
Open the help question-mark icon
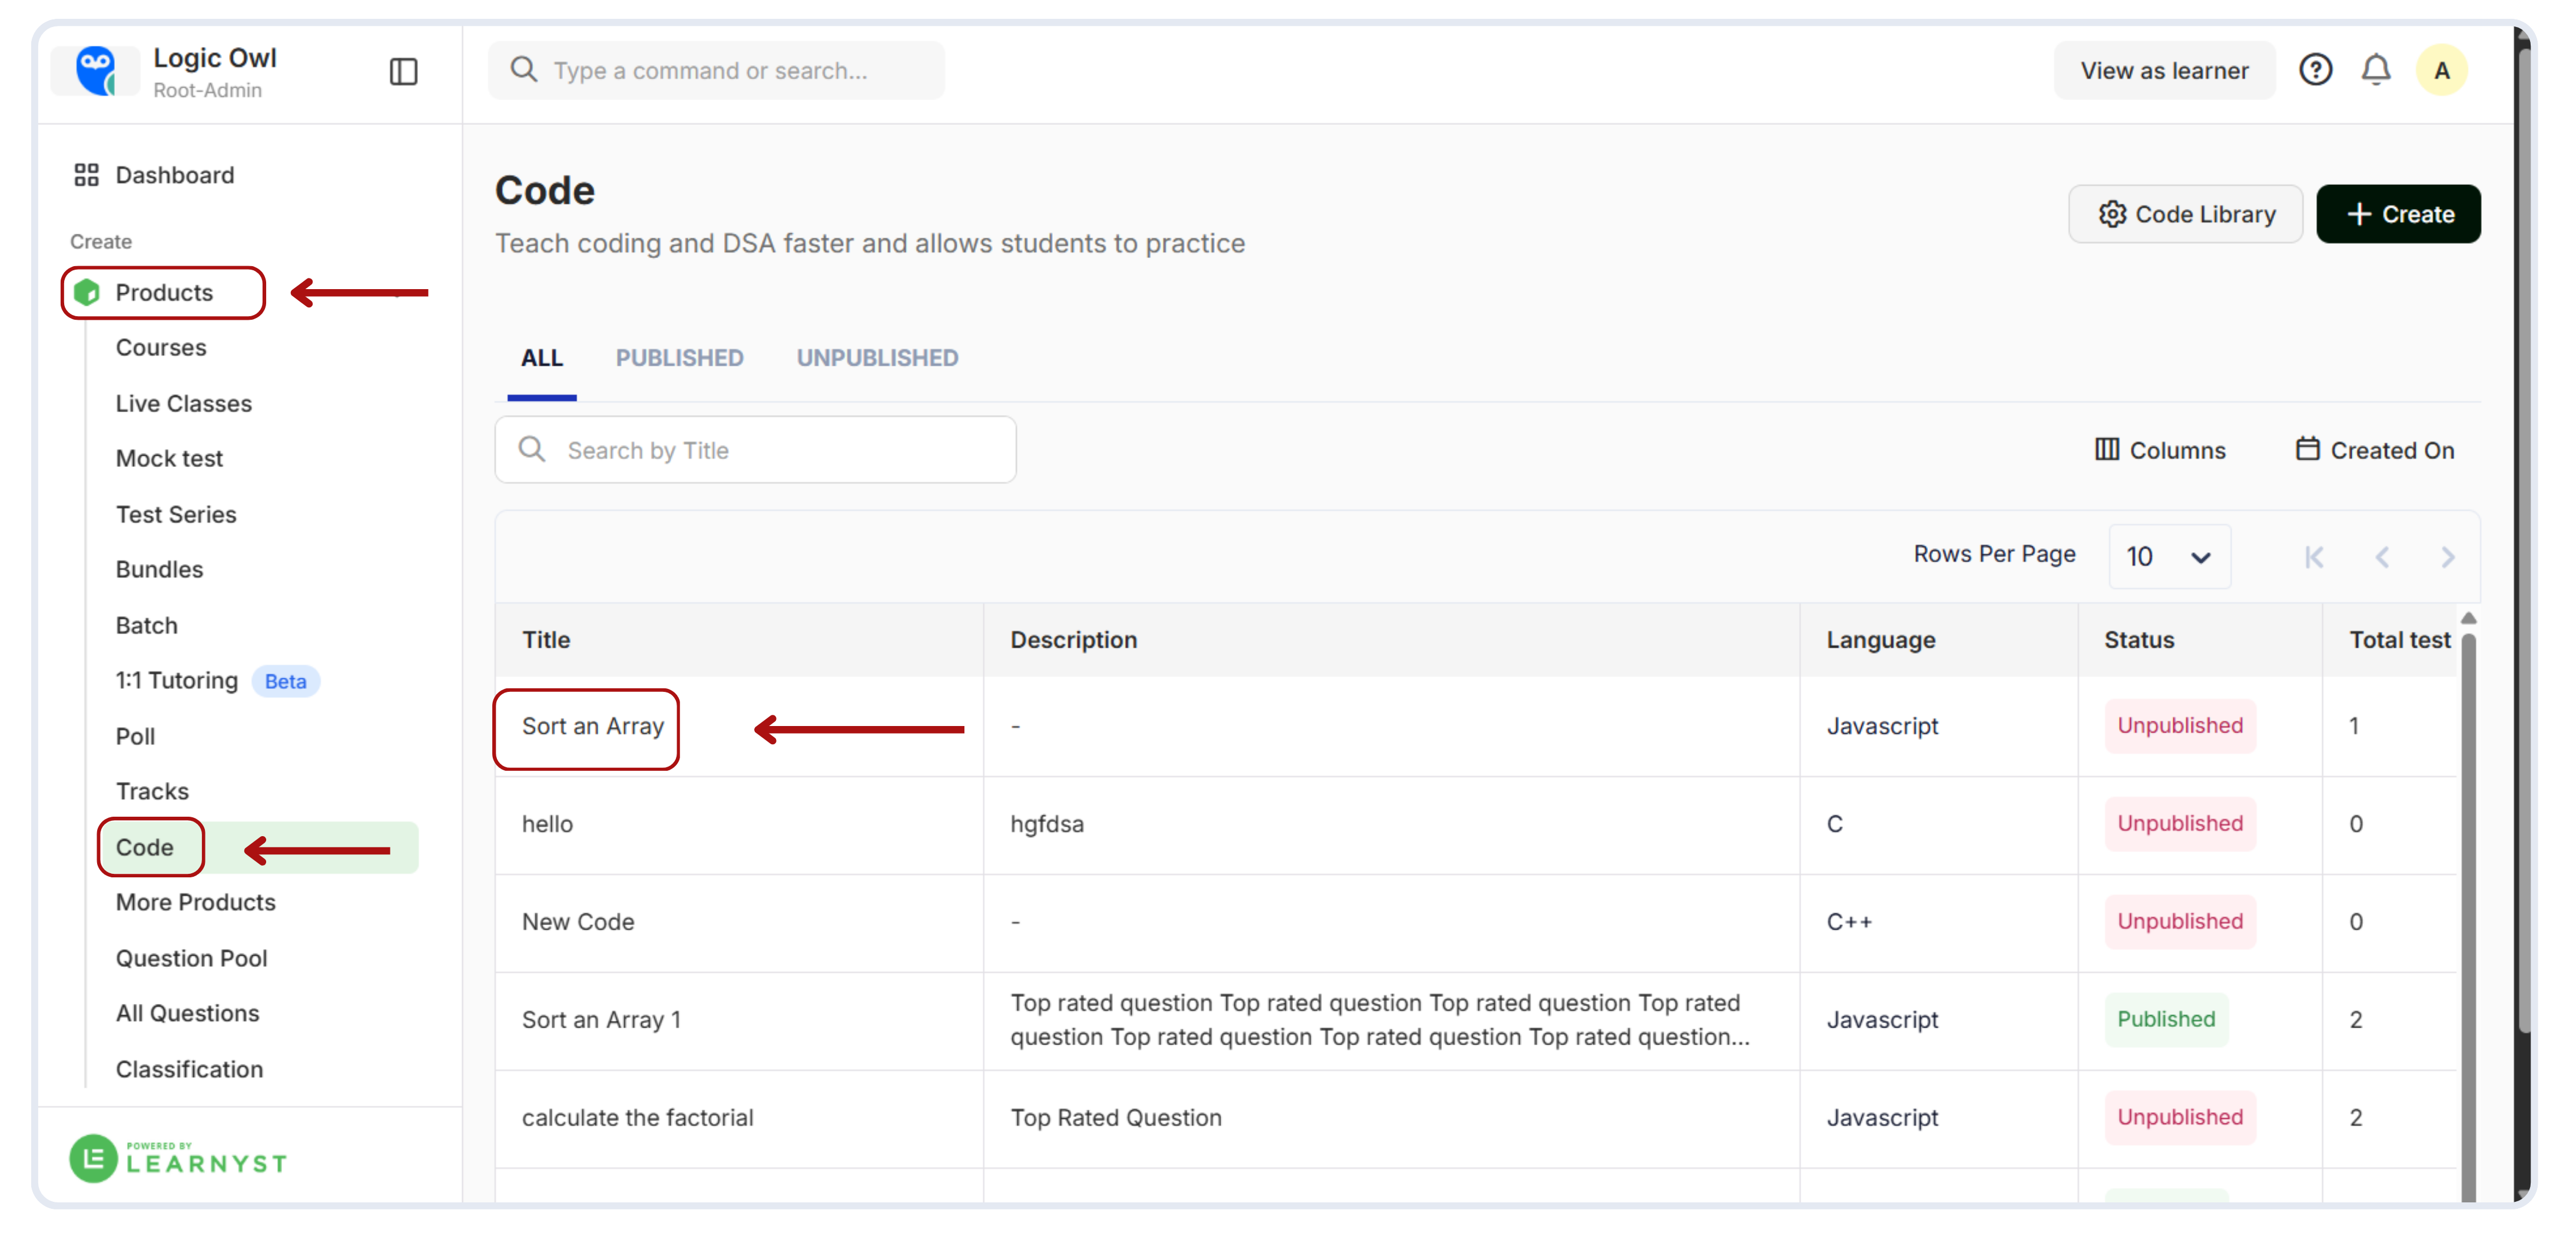tap(2315, 70)
